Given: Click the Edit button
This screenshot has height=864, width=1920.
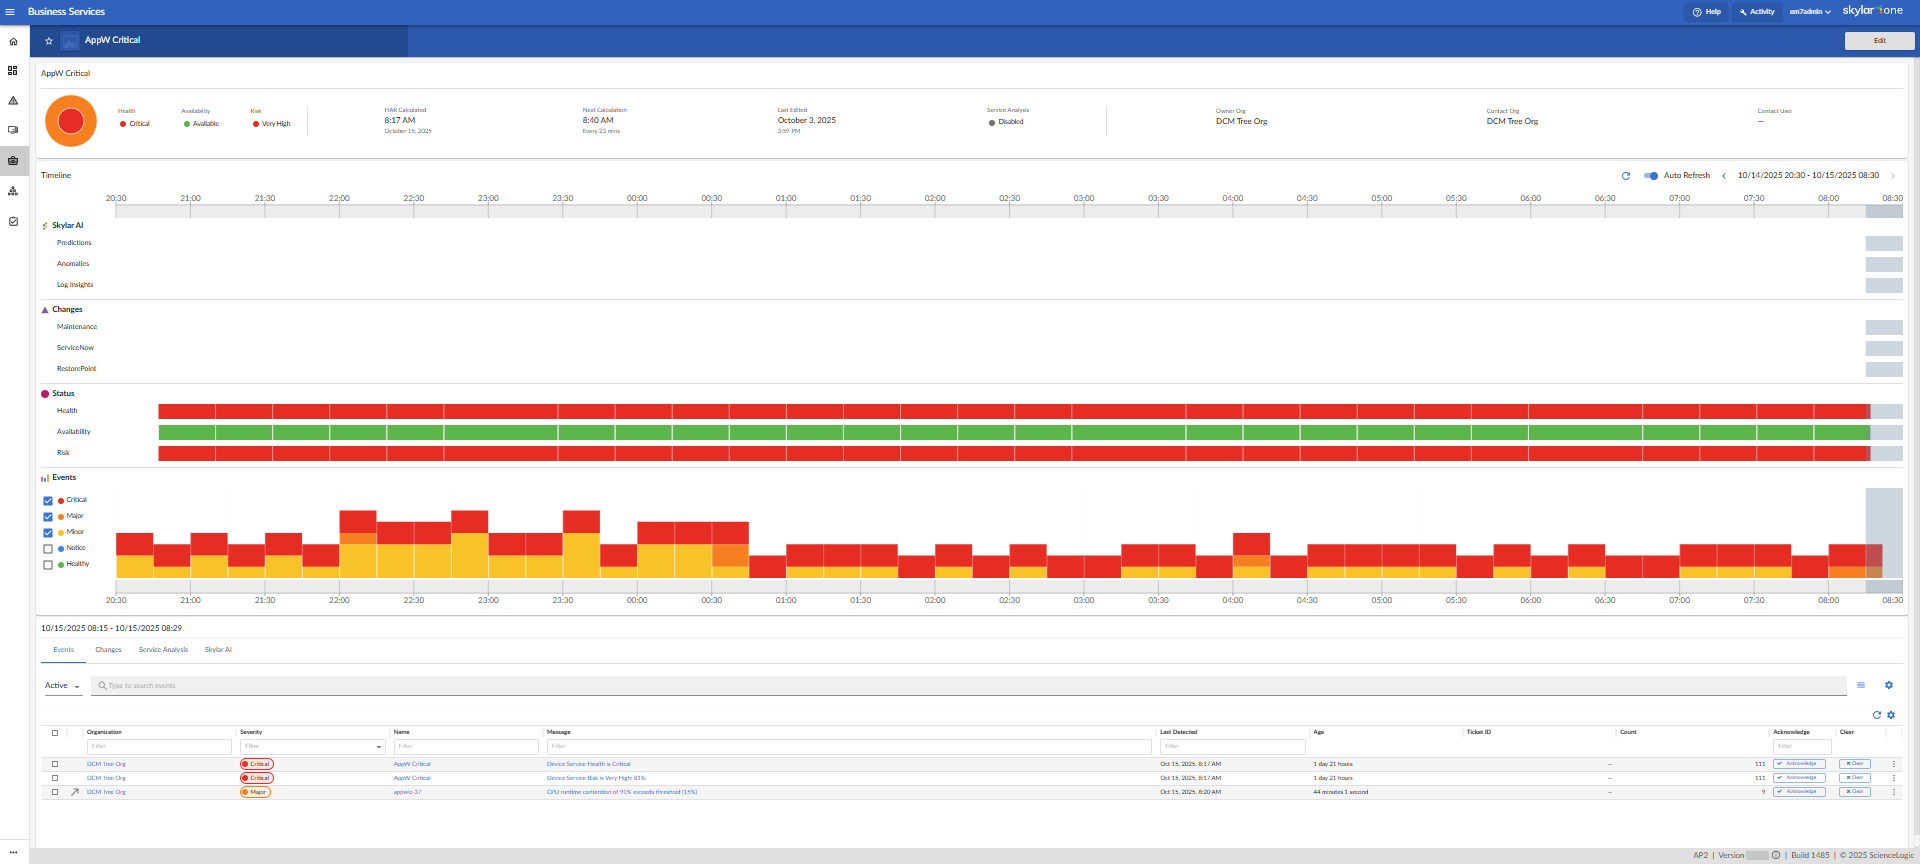Looking at the screenshot, I should point(1879,41).
